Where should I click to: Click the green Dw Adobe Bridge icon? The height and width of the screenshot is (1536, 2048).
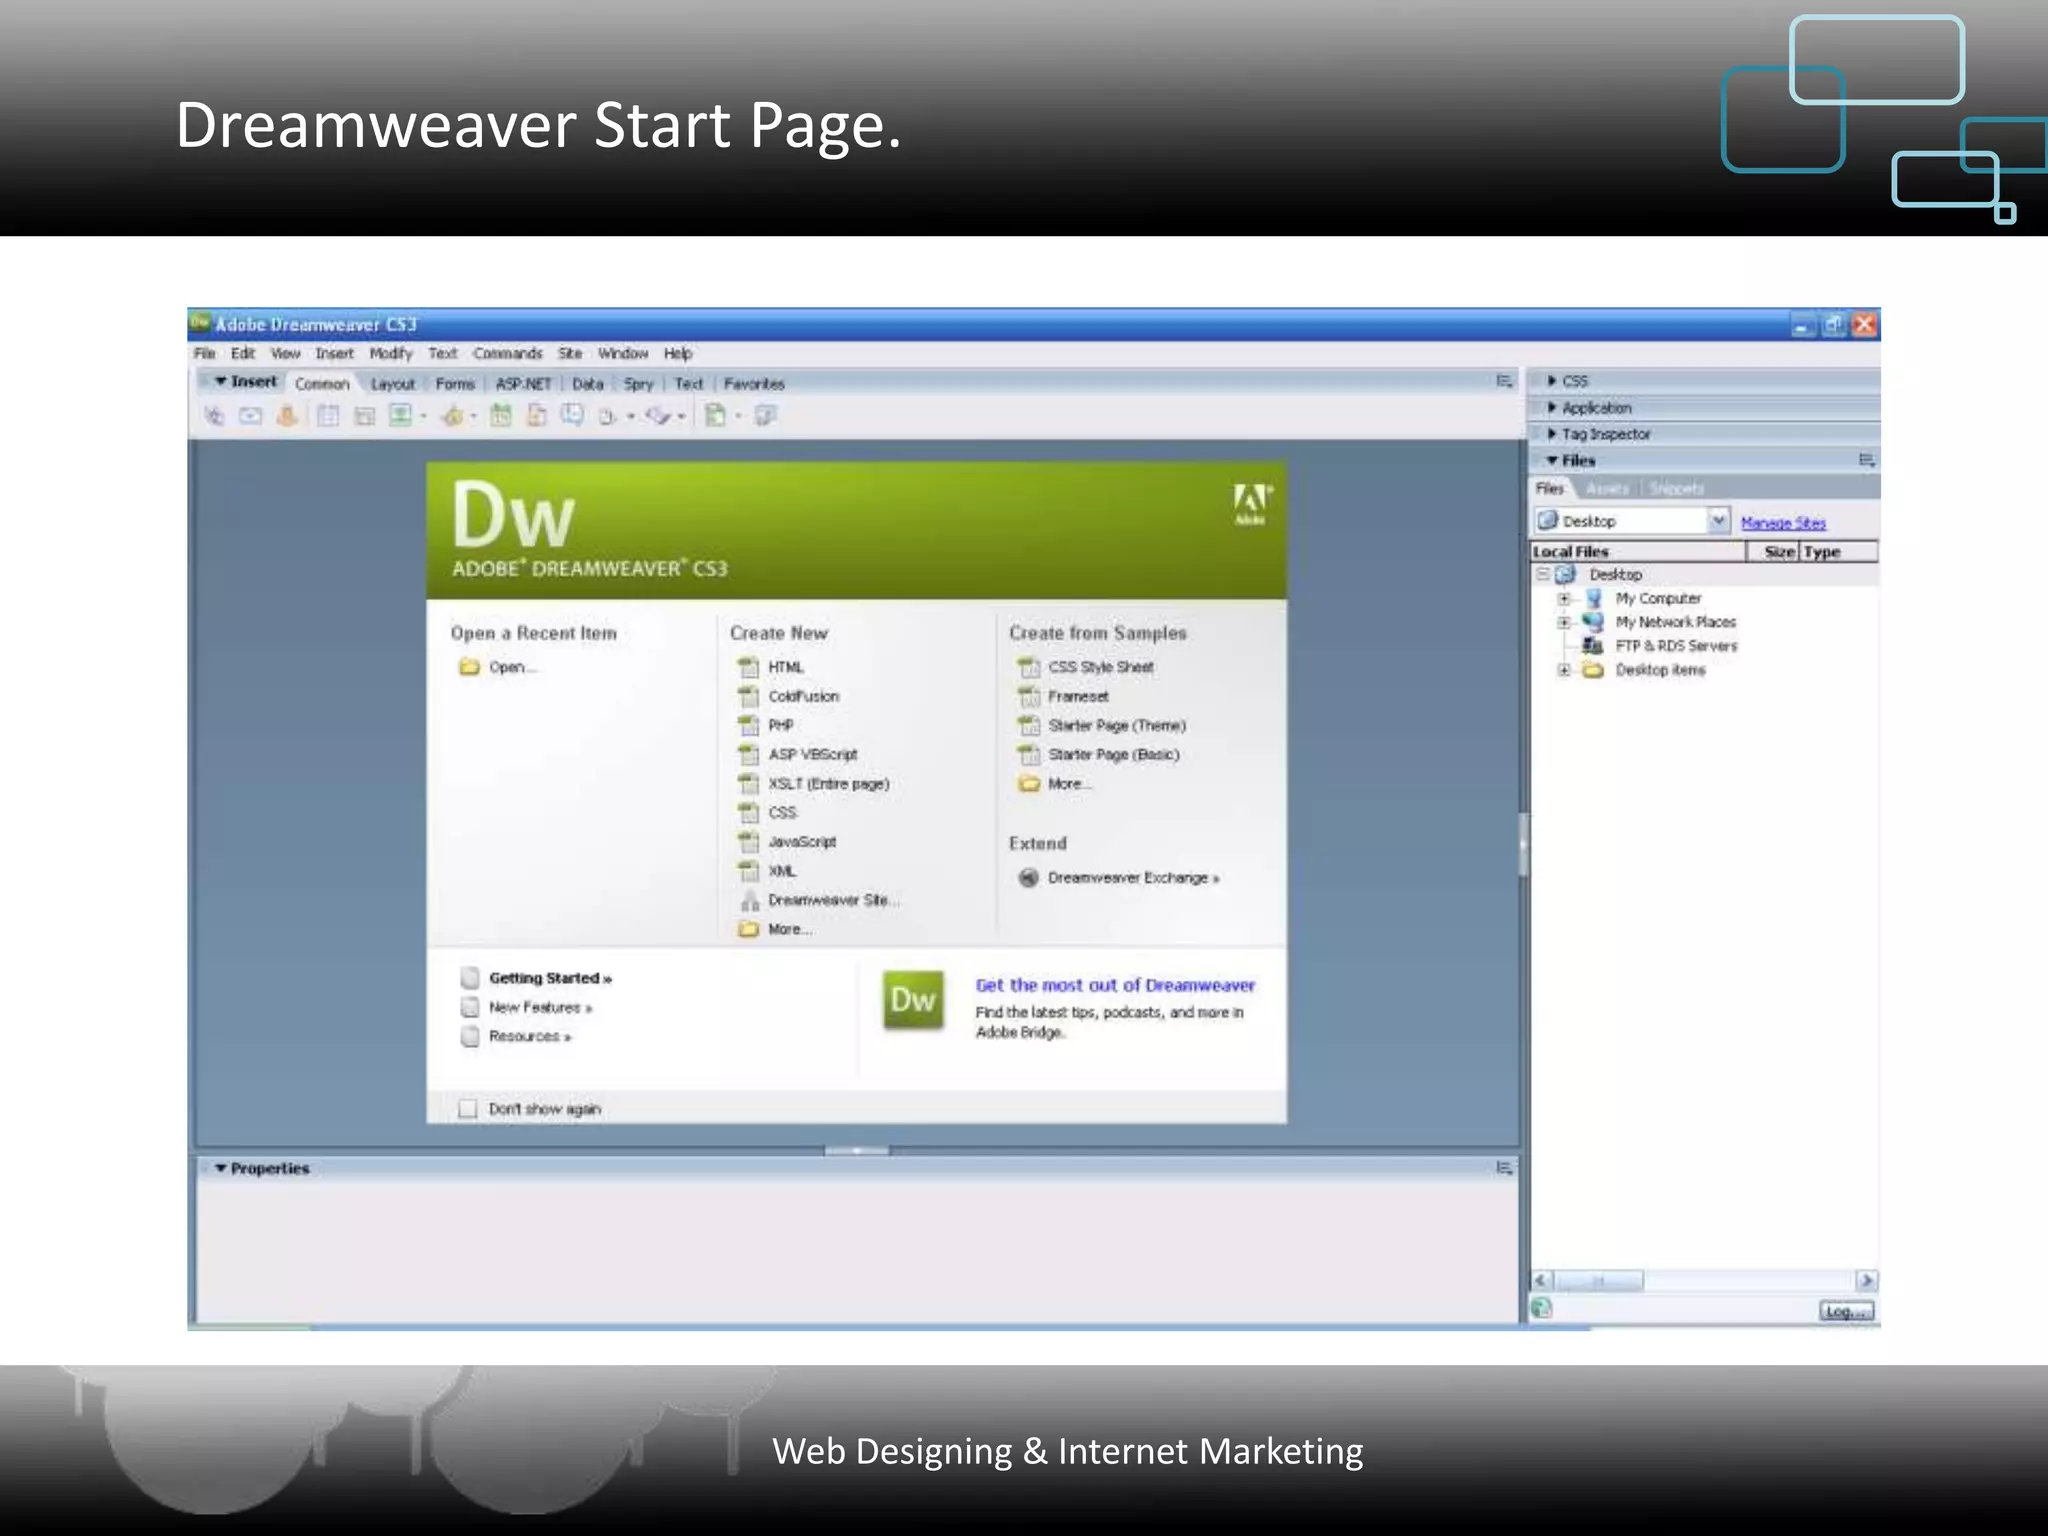(x=913, y=1000)
